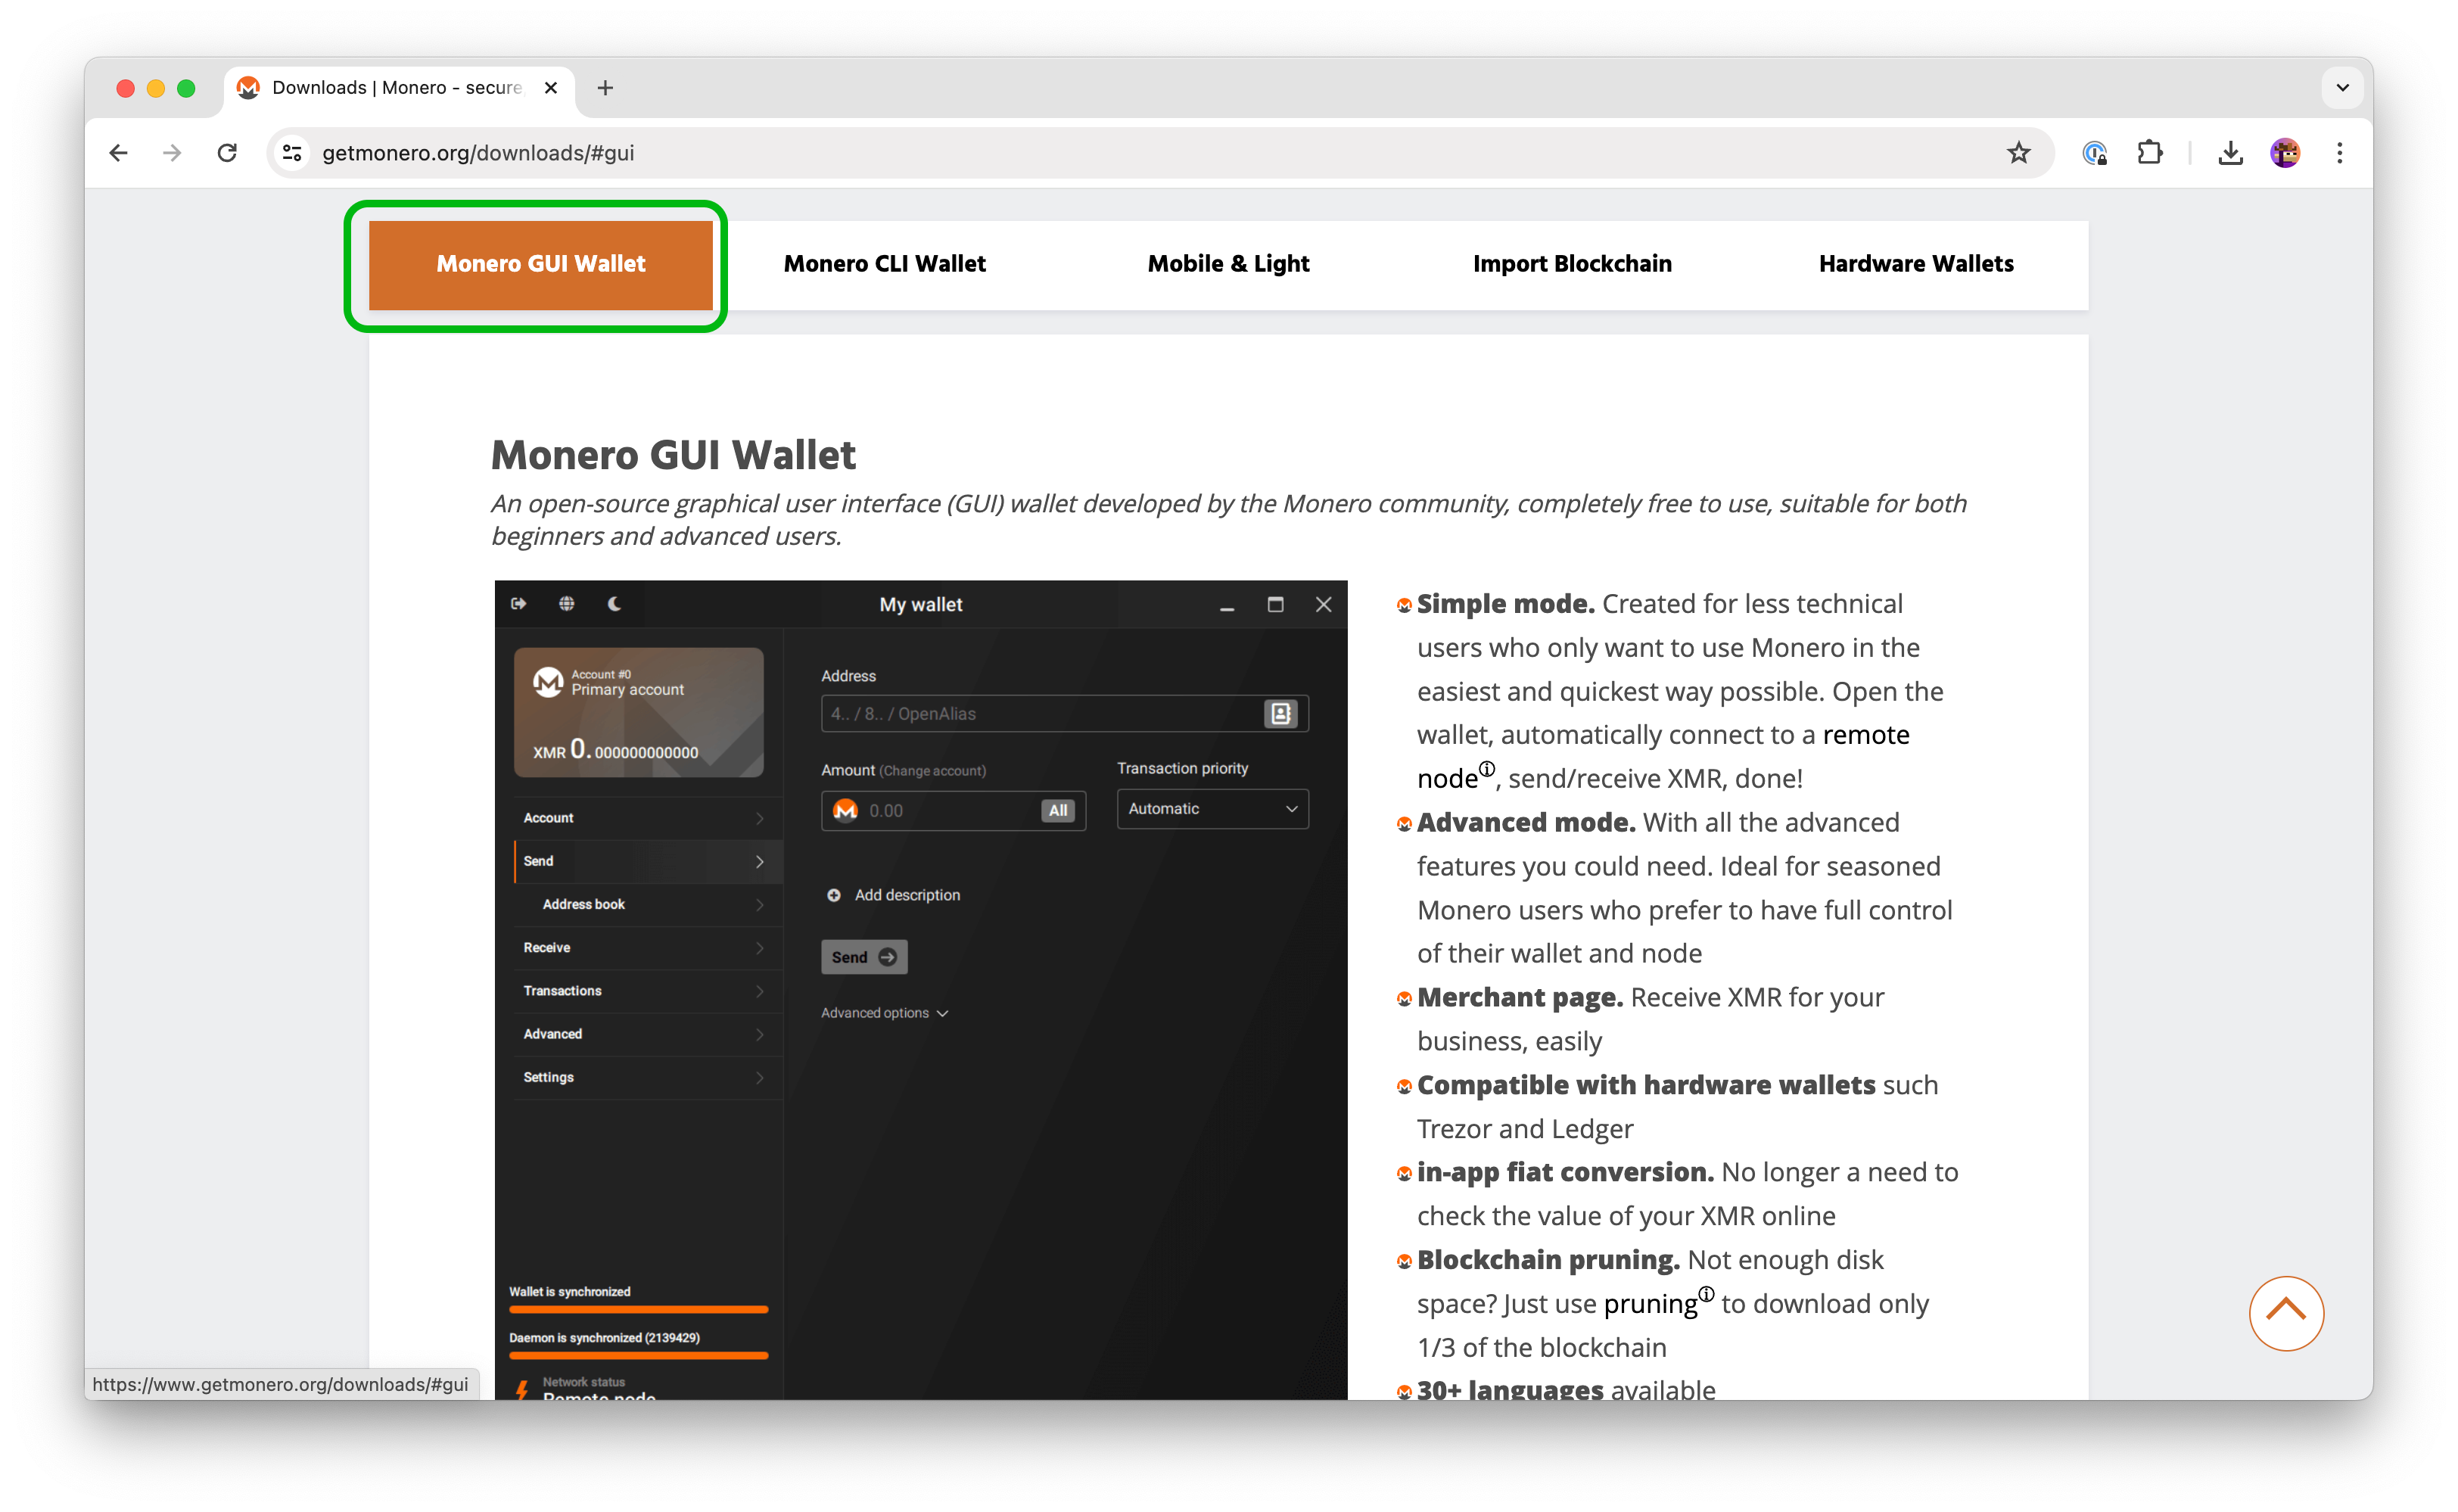Open the tab search dropdown arrow
2458x1512 pixels.
coord(2342,88)
